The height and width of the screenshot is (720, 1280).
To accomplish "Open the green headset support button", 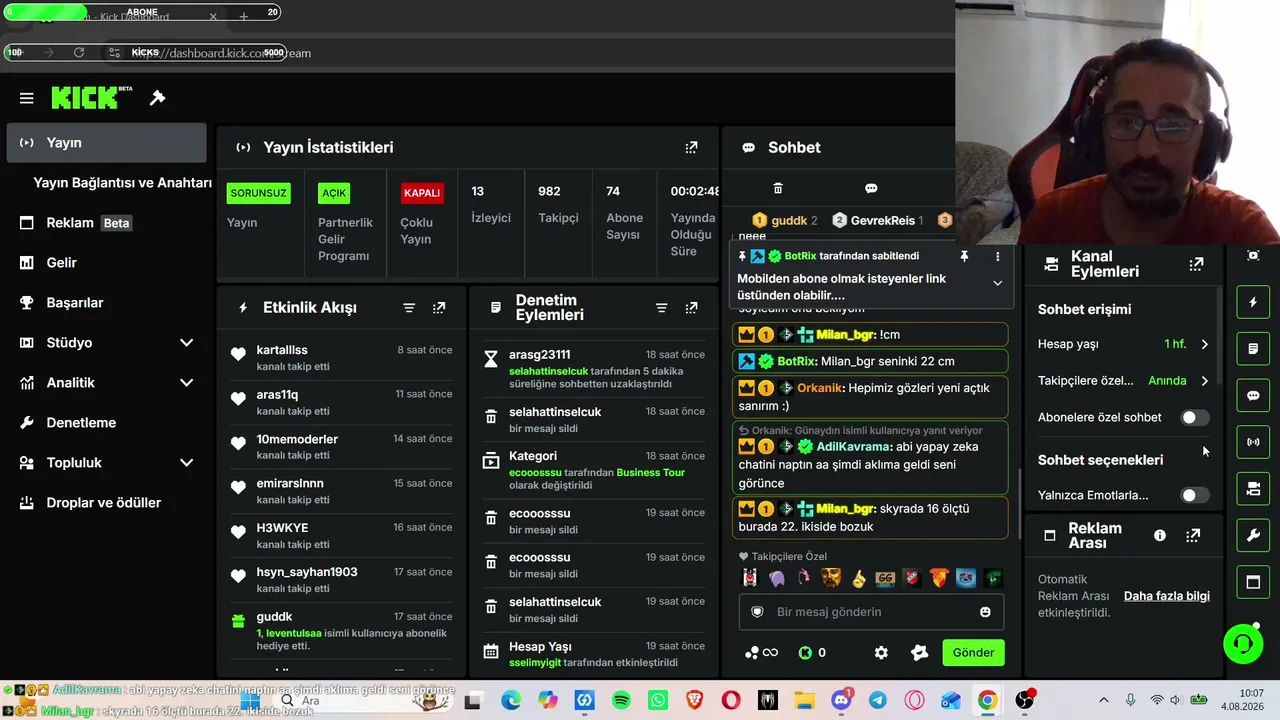I will click(x=1243, y=643).
